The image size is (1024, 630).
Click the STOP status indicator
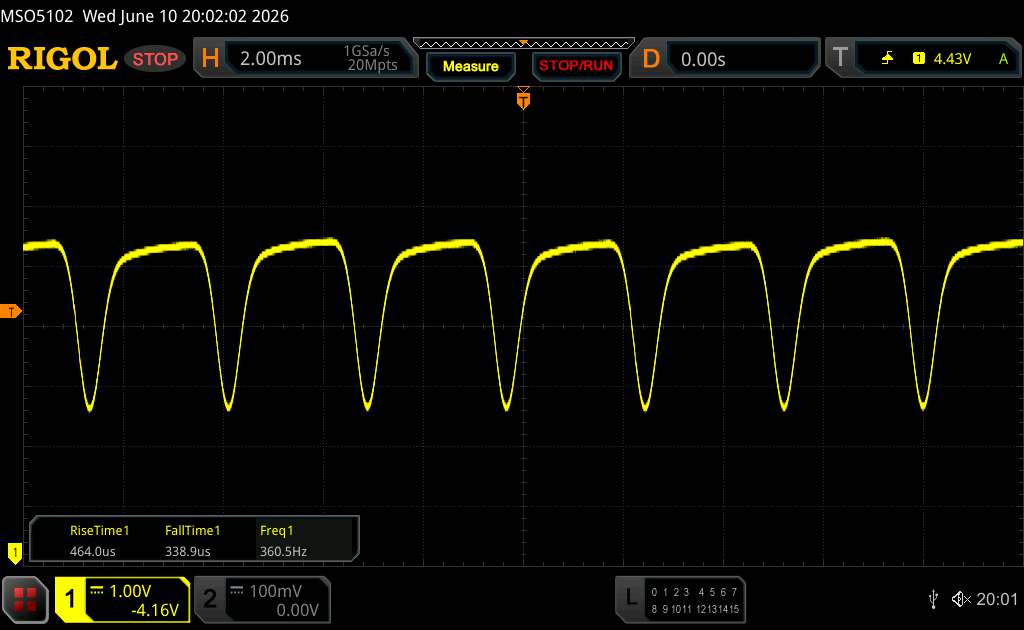tap(155, 59)
